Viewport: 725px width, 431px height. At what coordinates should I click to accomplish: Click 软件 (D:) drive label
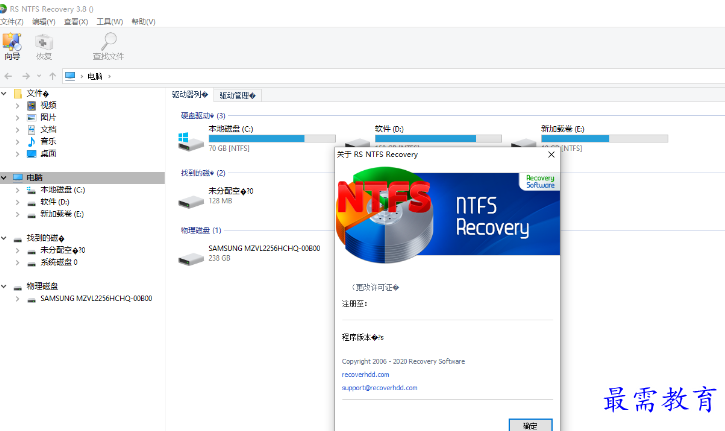[389, 129]
